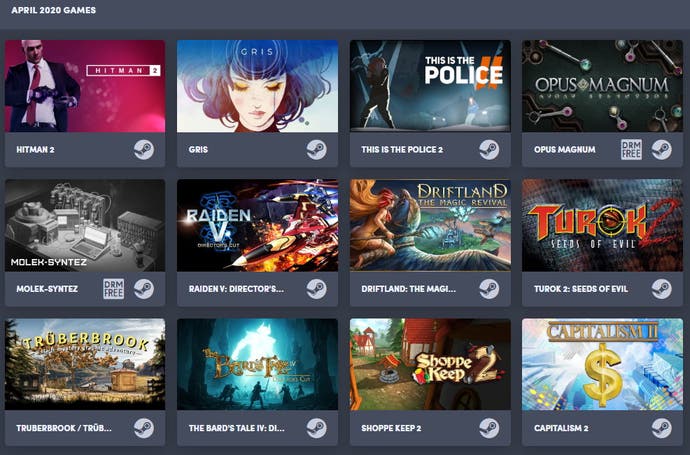Click the Steam icon beside GRIS title
This screenshot has height=455, width=690.
pos(316,150)
